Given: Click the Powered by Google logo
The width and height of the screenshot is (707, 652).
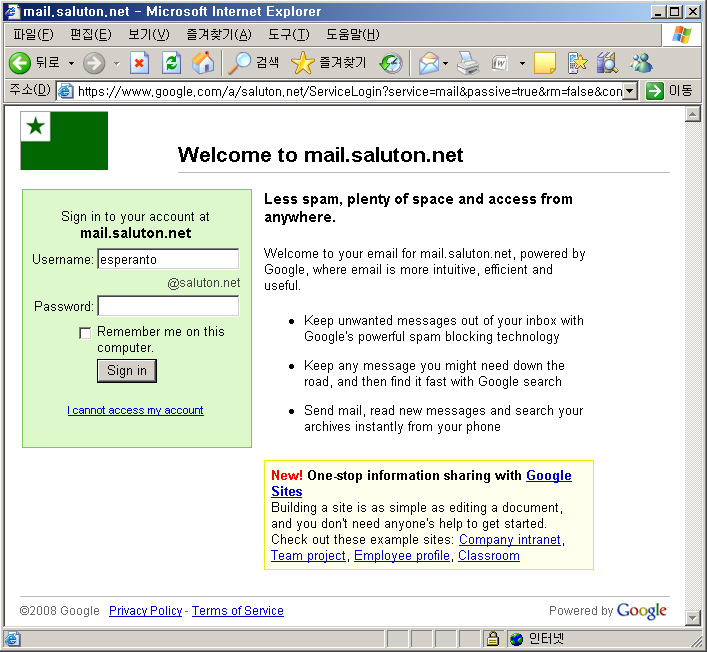Looking at the screenshot, I should tap(642, 611).
